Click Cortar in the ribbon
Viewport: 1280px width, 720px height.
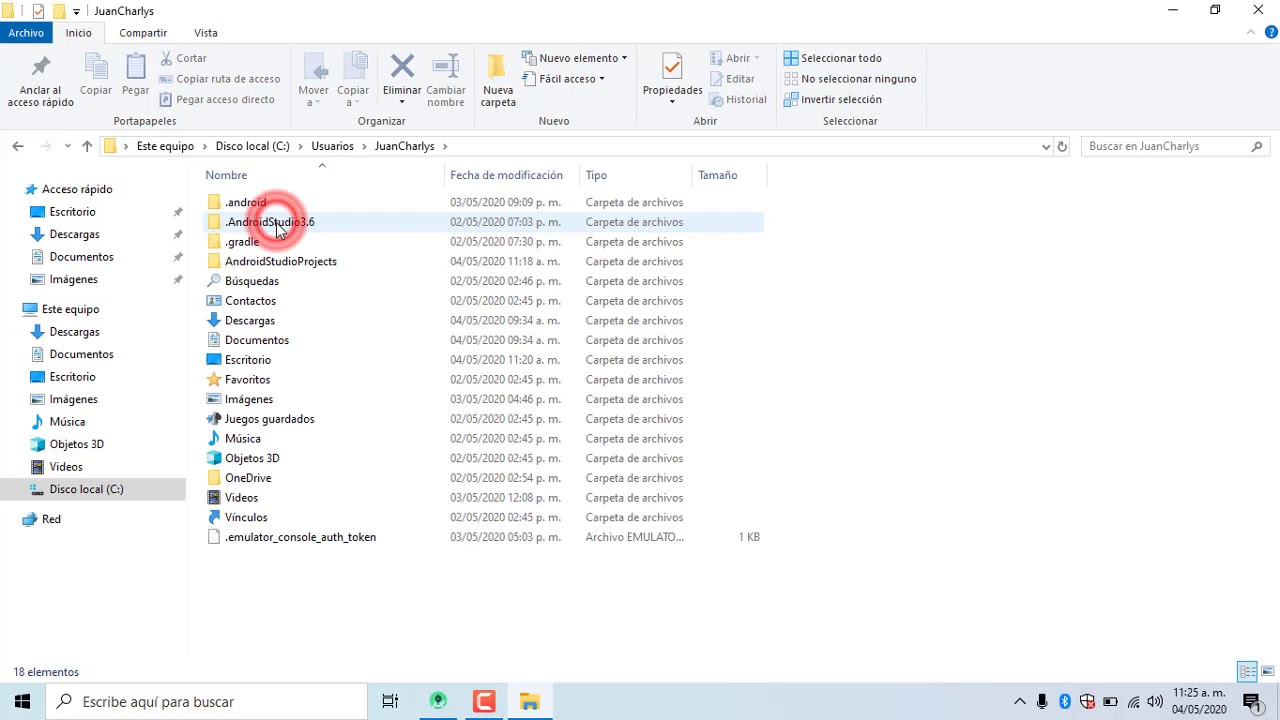[183, 58]
